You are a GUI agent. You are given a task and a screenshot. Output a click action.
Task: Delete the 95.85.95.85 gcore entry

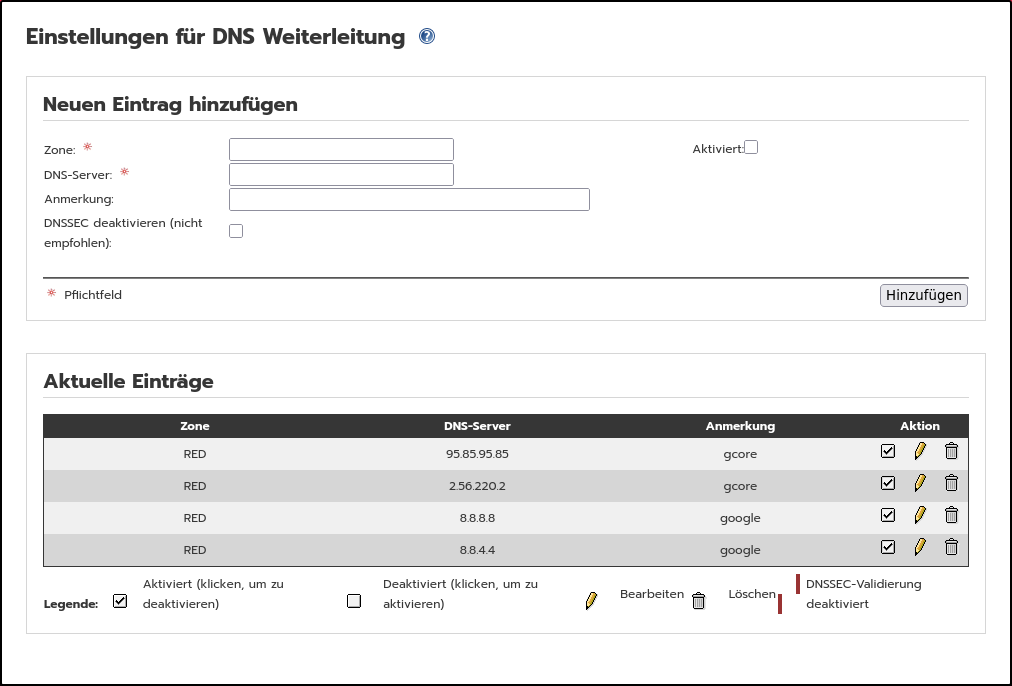(951, 451)
